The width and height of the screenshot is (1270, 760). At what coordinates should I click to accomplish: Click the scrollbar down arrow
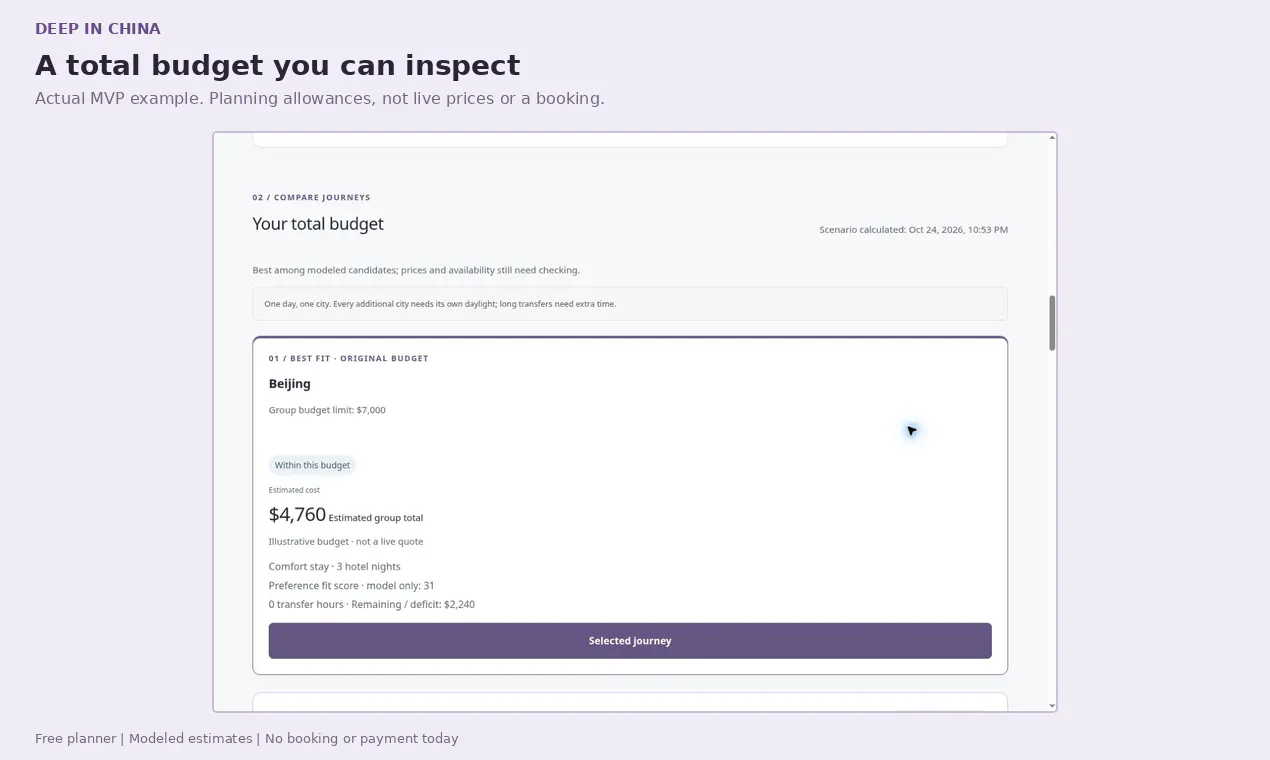click(1052, 706)
